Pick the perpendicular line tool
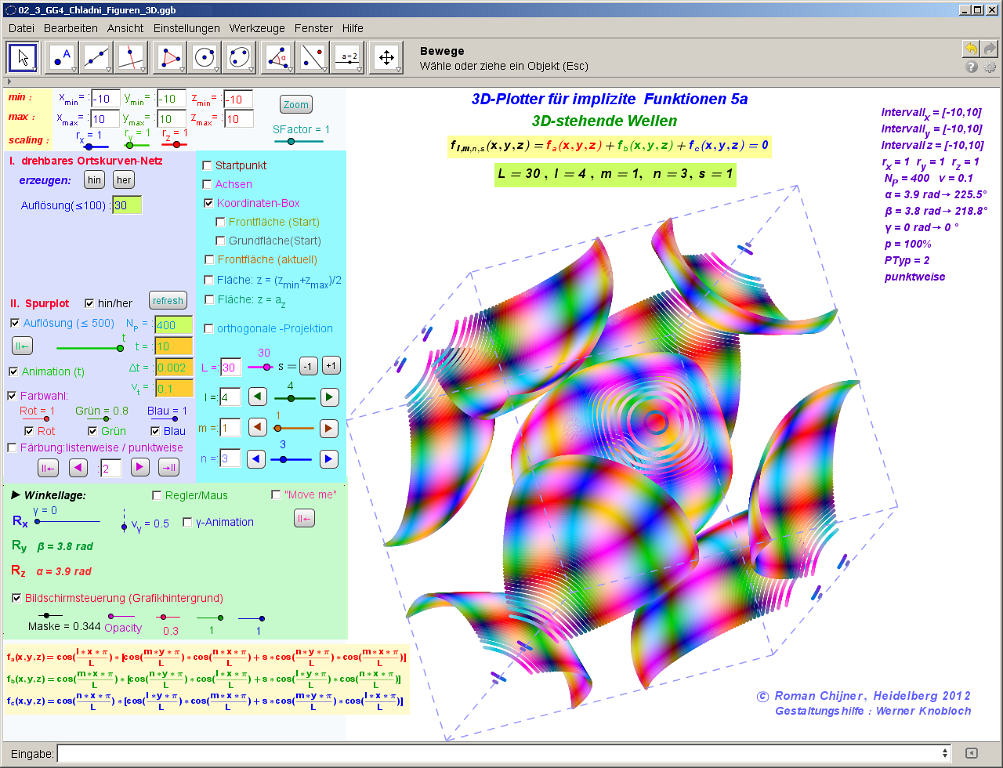This screenshot has height=768, width=1003. 130,57
